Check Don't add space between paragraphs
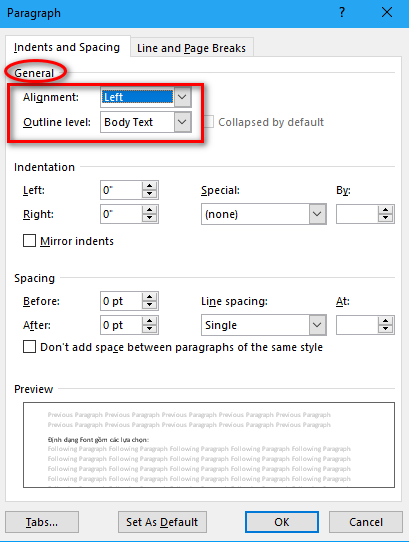The width and height of the screenshot is (409, 542). coord(29,346)
